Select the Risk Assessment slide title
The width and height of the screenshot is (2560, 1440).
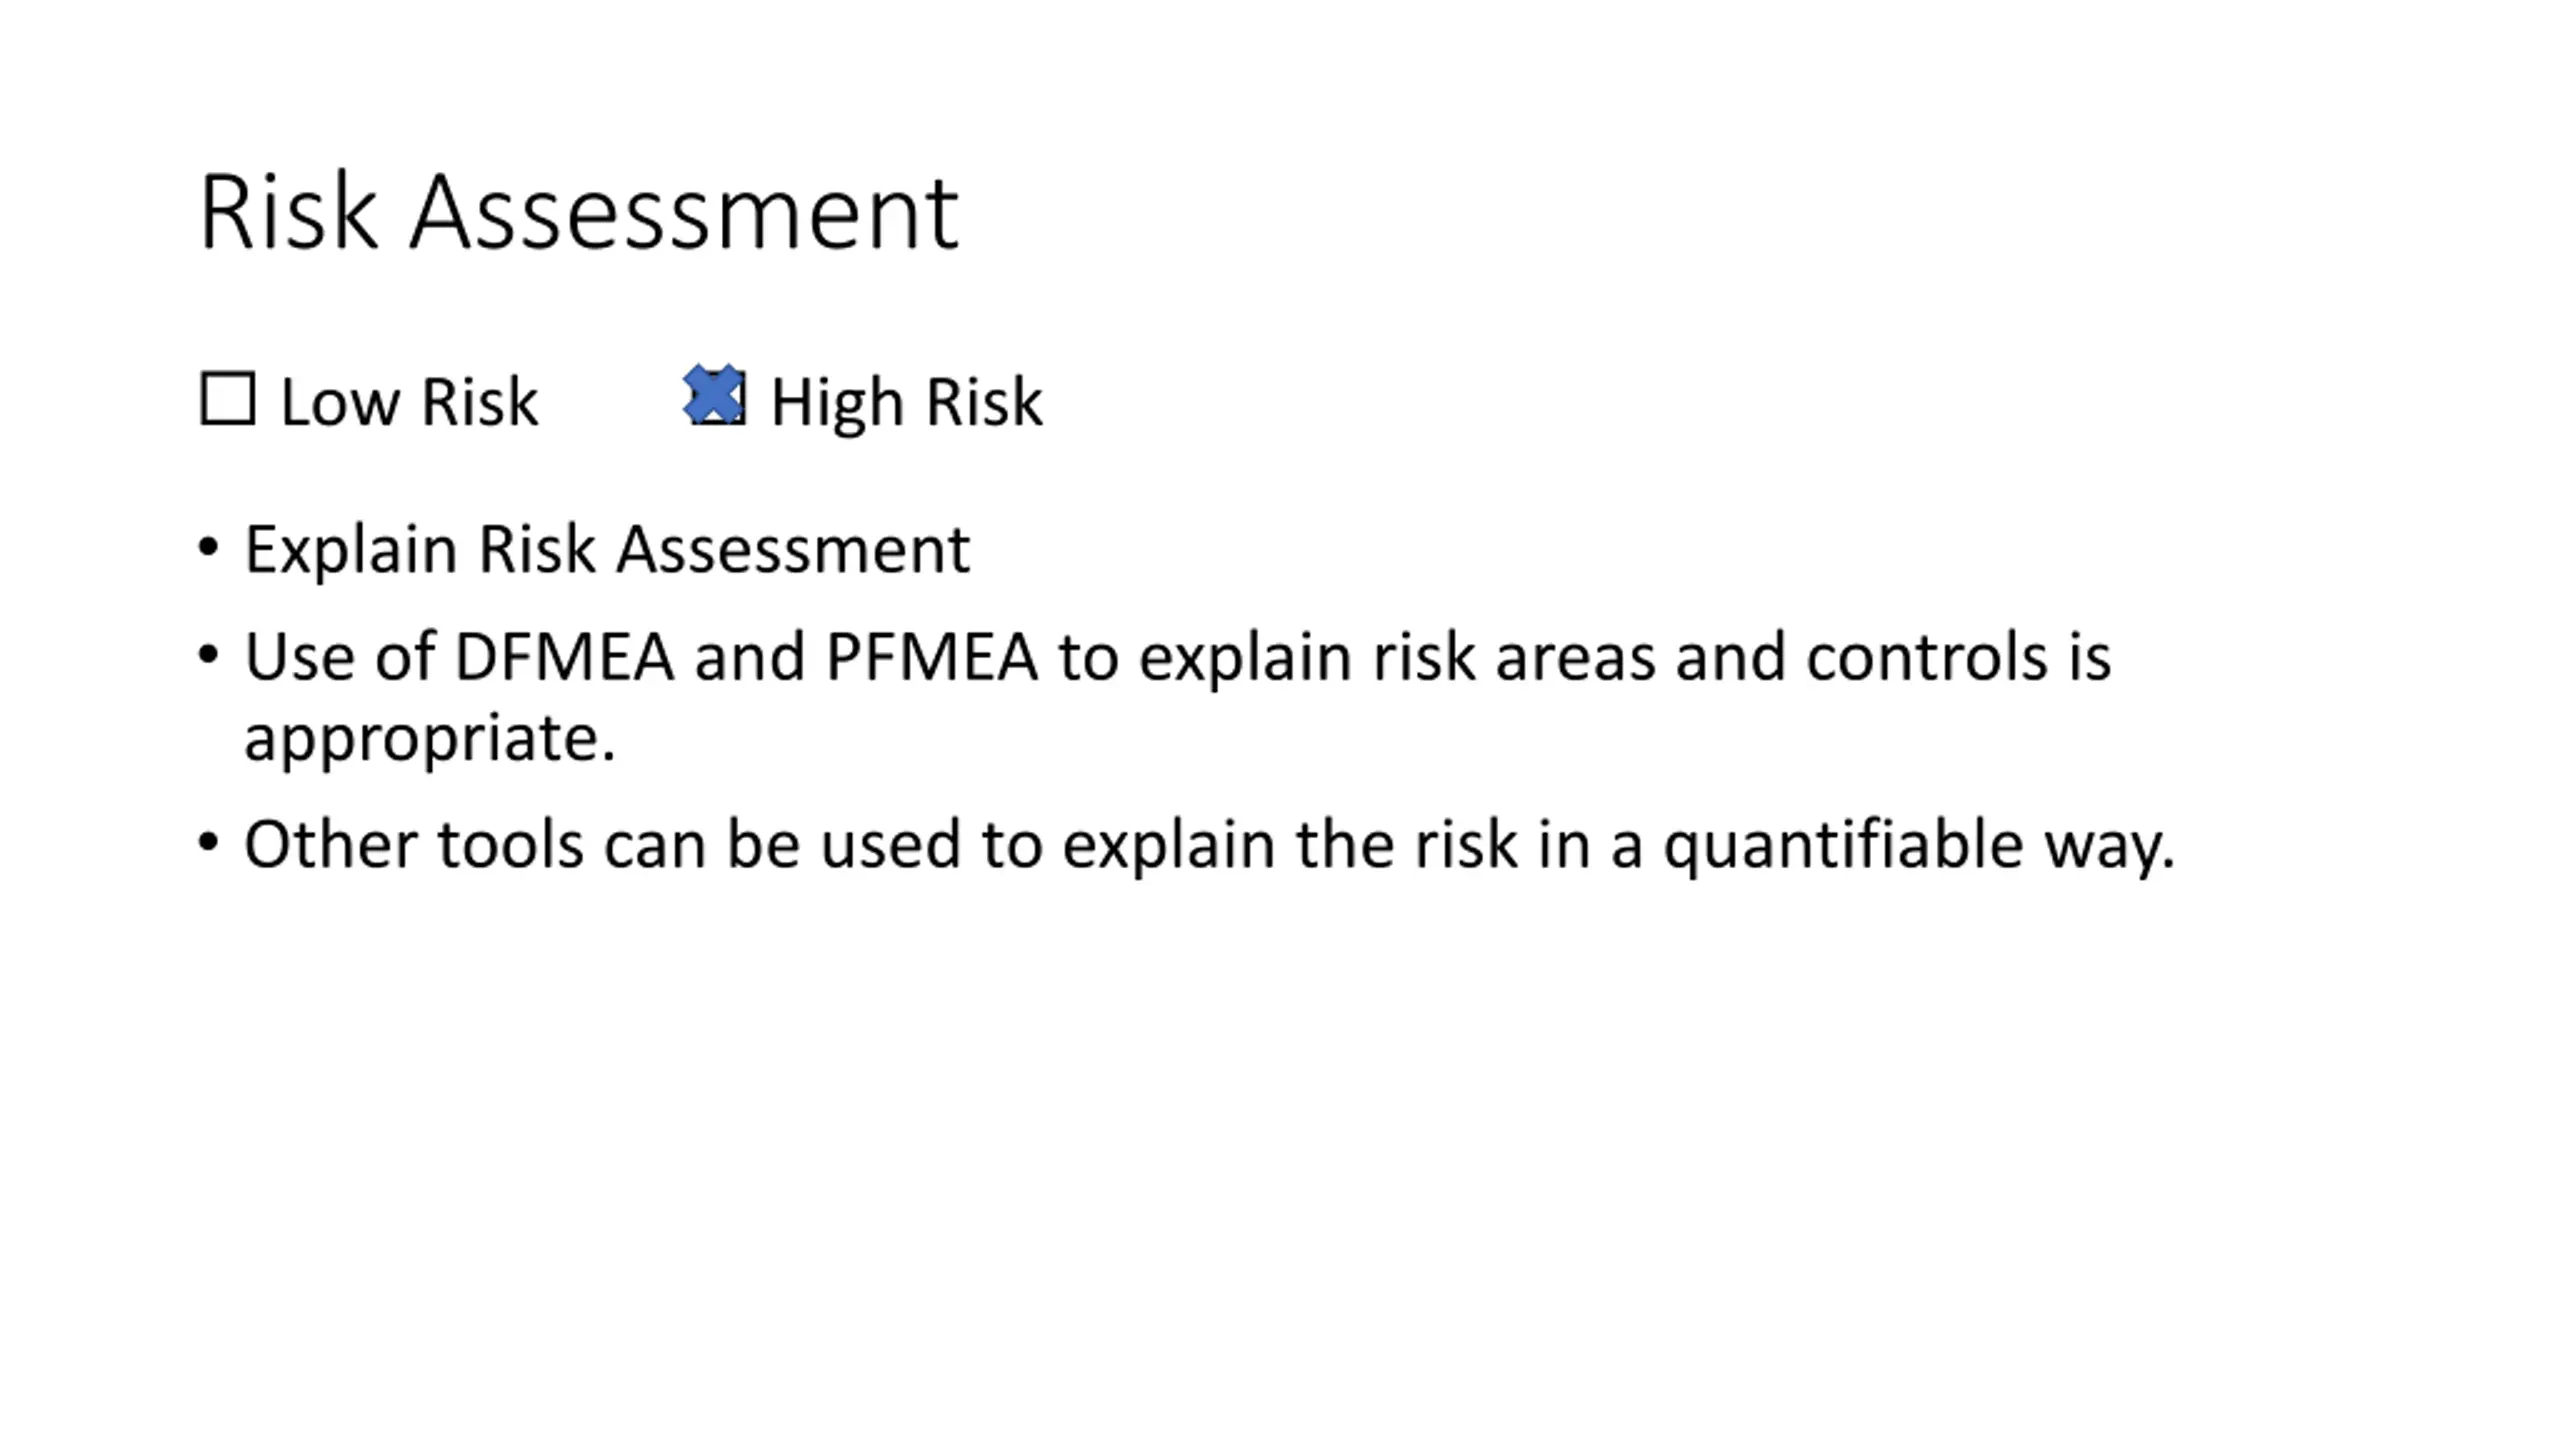pos(579,212)
